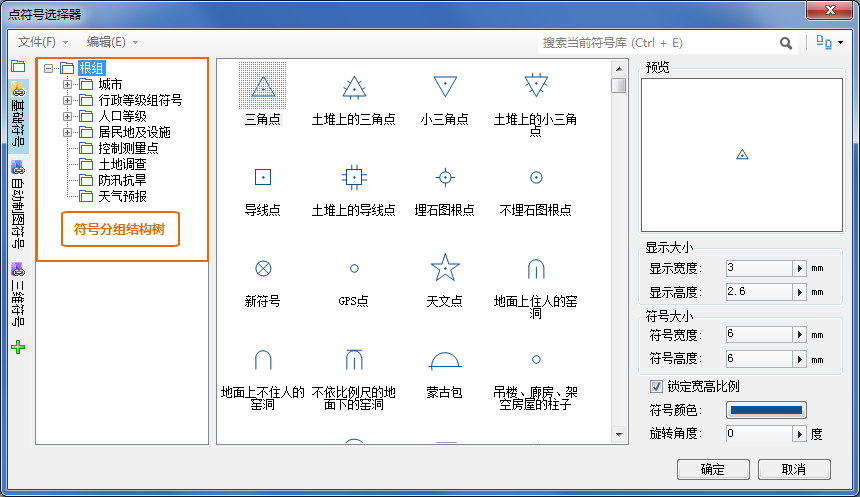
Task: Click the green plus add icon
Action: 18,347
